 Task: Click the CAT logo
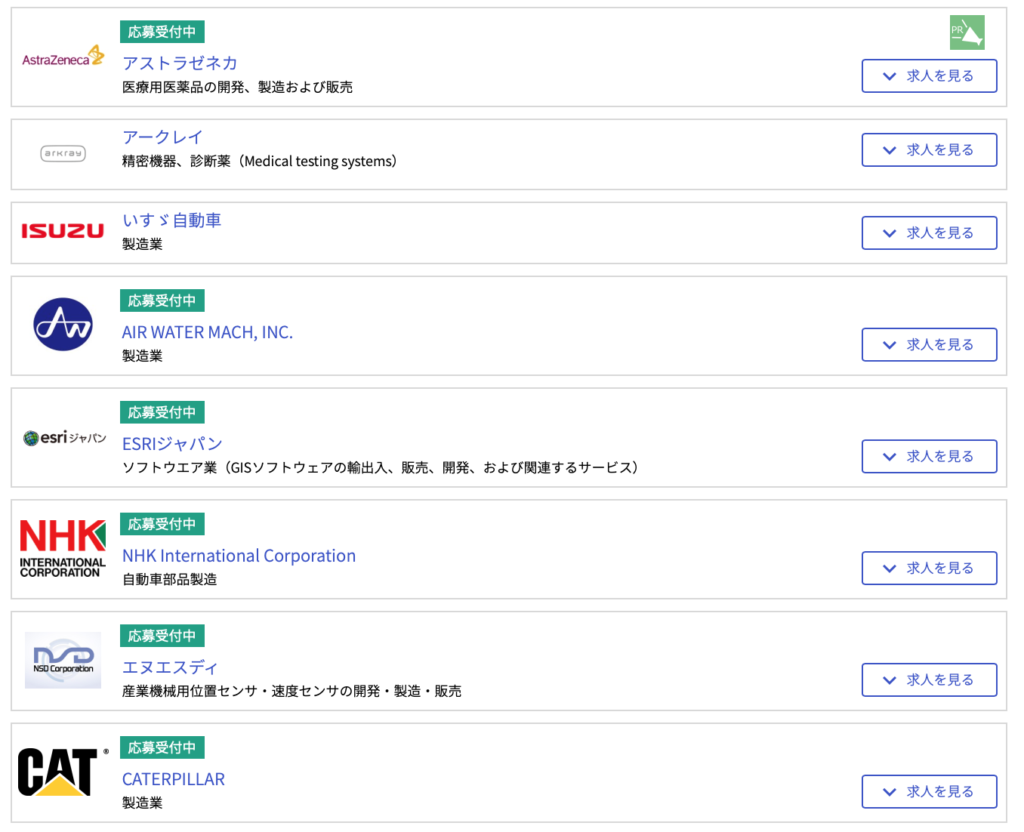click(63, 772)
